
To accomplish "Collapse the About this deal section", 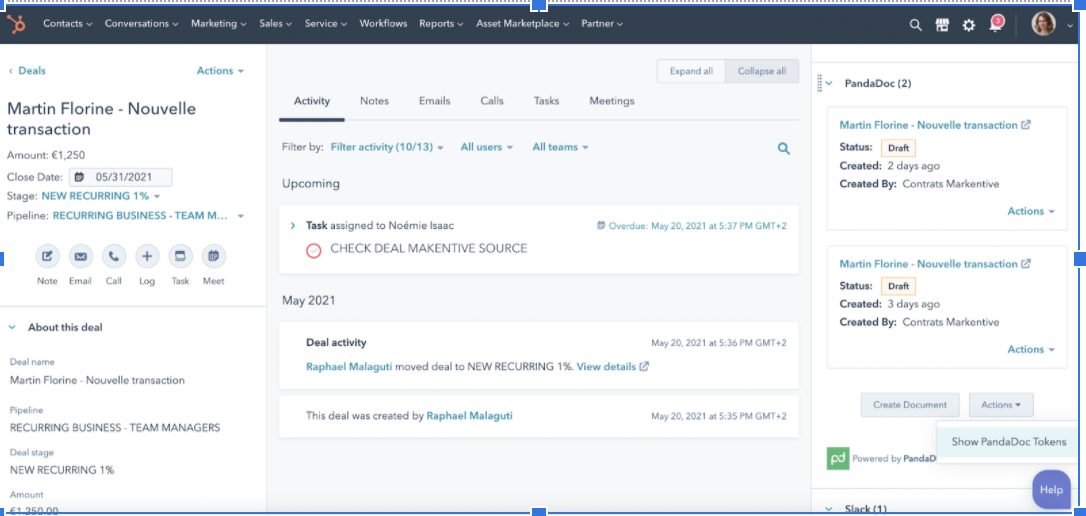I will 12,328.
